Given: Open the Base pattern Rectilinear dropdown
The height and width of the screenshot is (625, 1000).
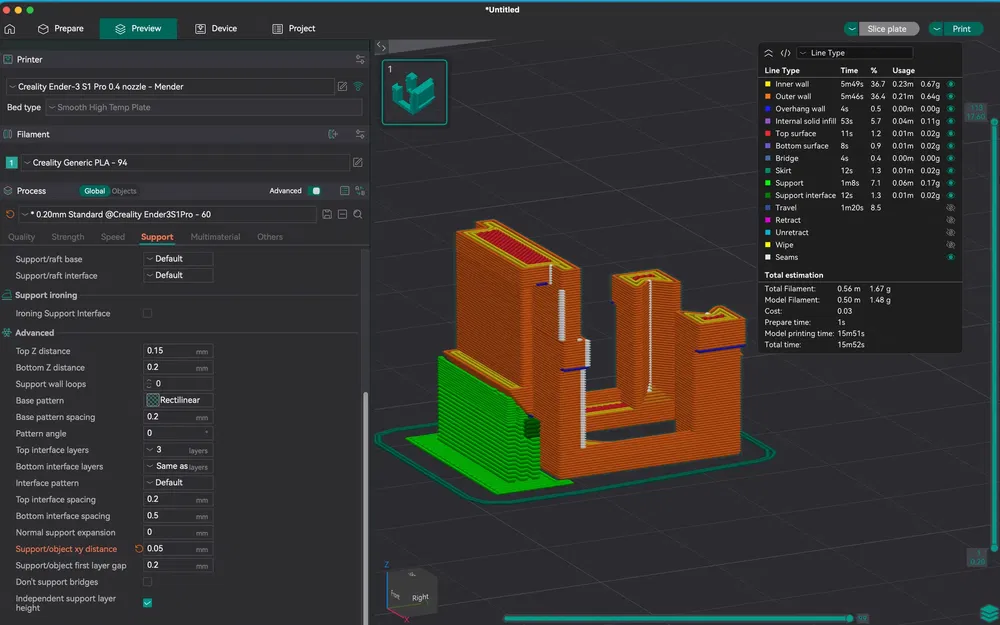Looking at the screenshot, I should coord(179,400).
